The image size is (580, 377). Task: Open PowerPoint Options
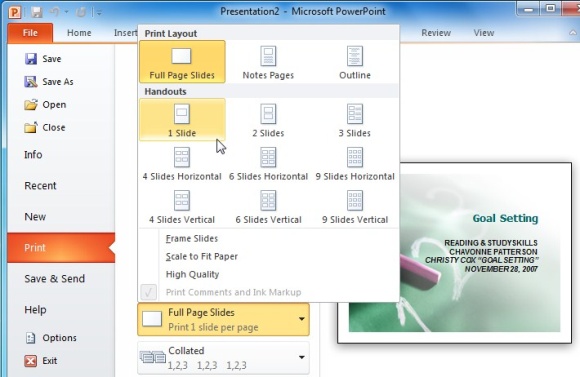[x=51, y=338]
